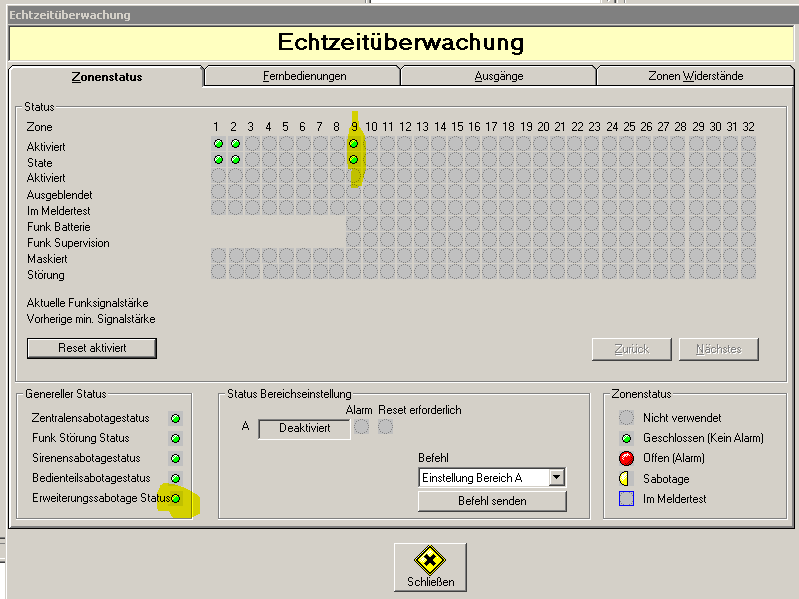Click the green Zentralensabotagestatus indicator
The image size is (799, 599).
pyautogui.click(x=176, y=418)
